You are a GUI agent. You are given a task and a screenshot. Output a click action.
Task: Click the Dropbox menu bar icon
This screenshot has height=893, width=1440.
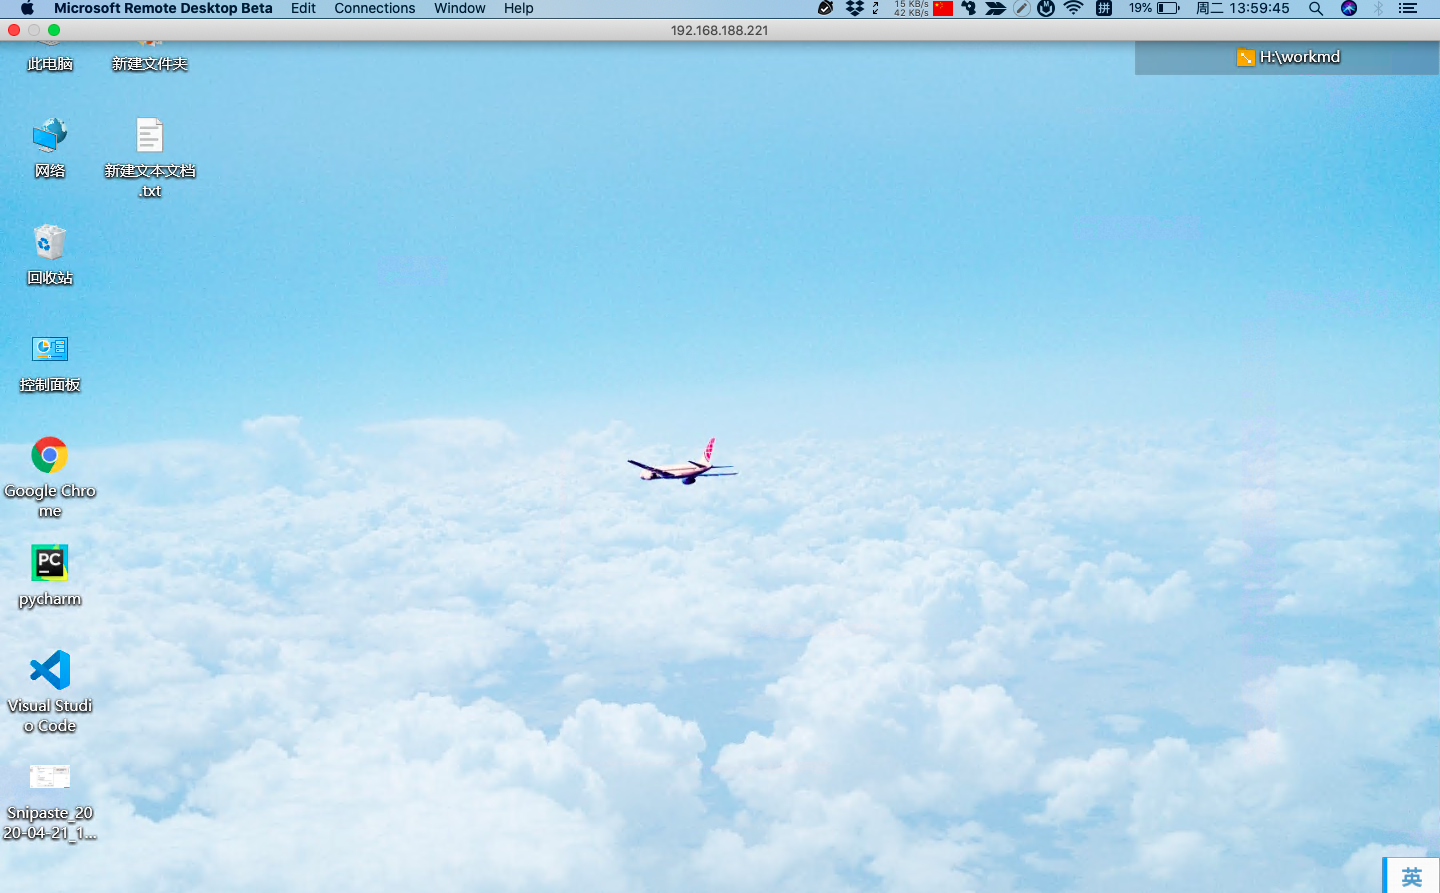[855, 9]
